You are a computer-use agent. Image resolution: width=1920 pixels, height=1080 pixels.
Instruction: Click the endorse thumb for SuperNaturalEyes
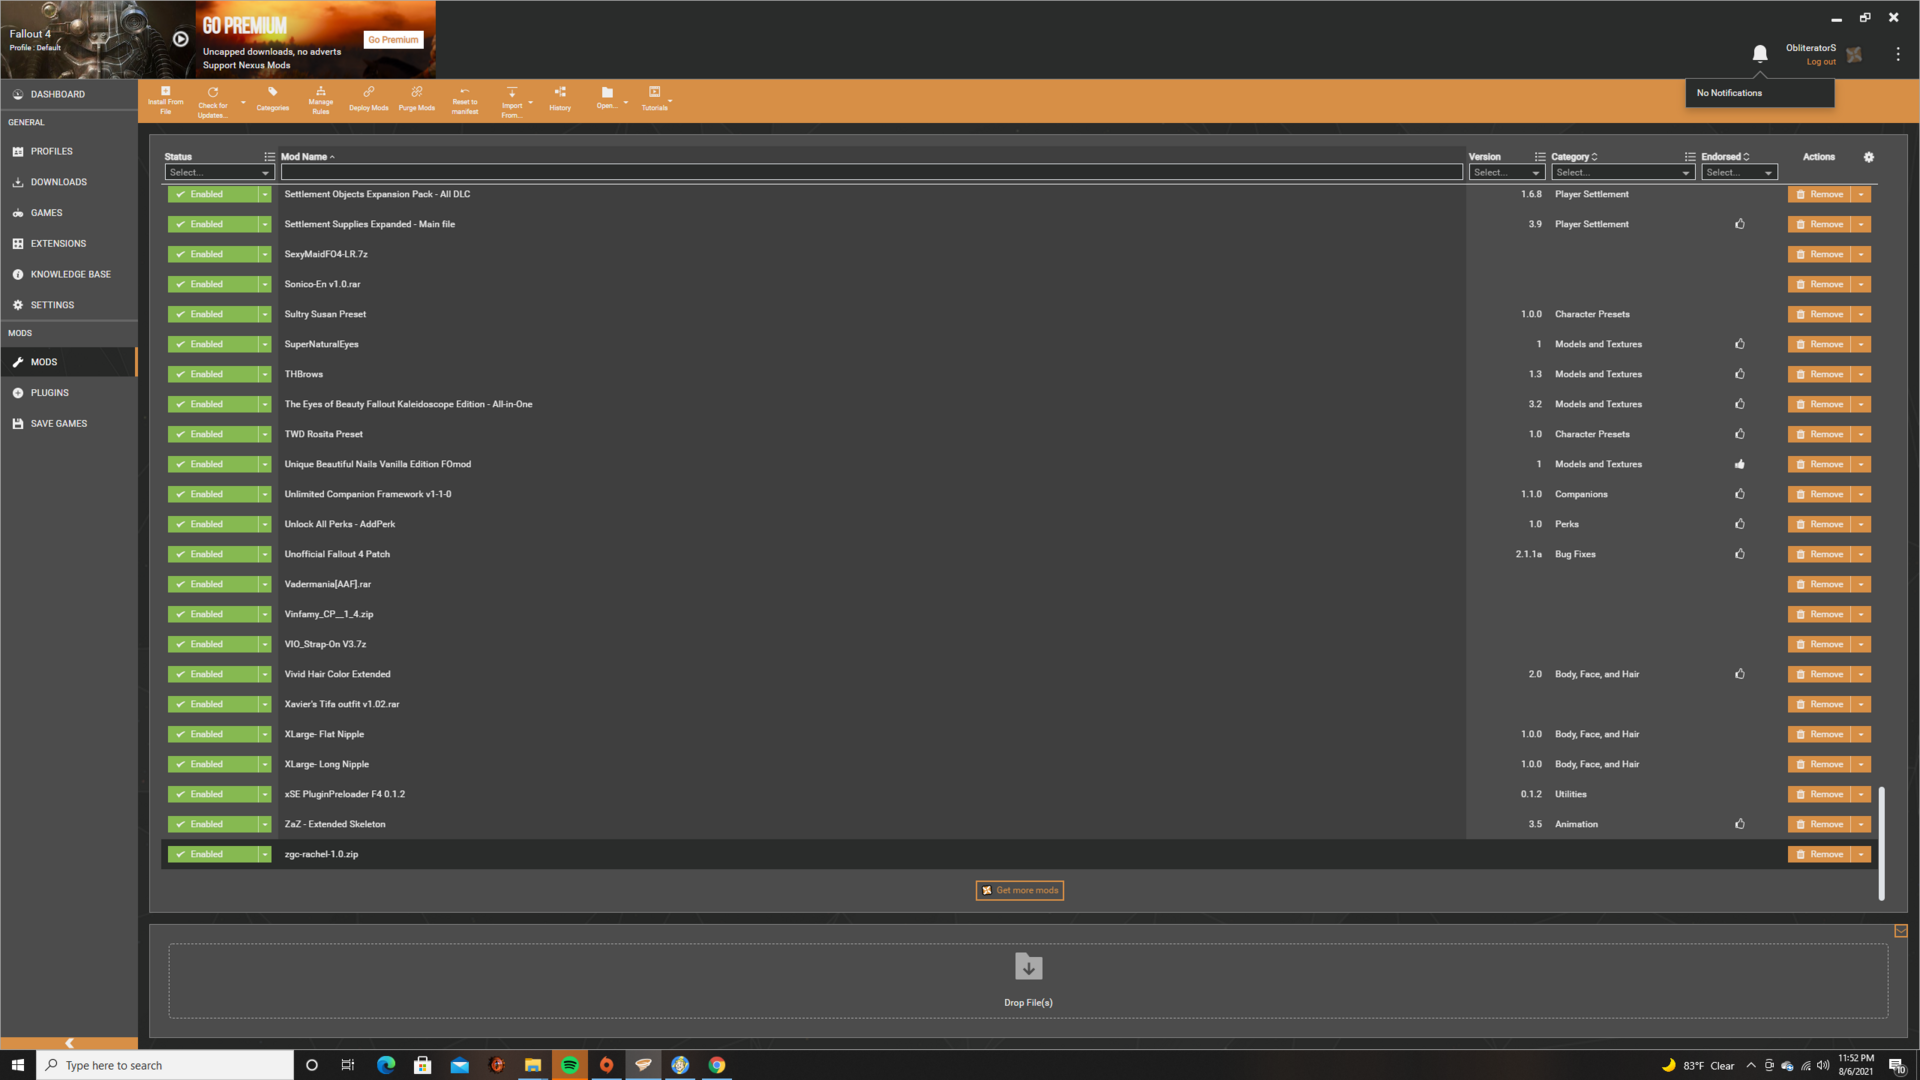point(1740,344)
